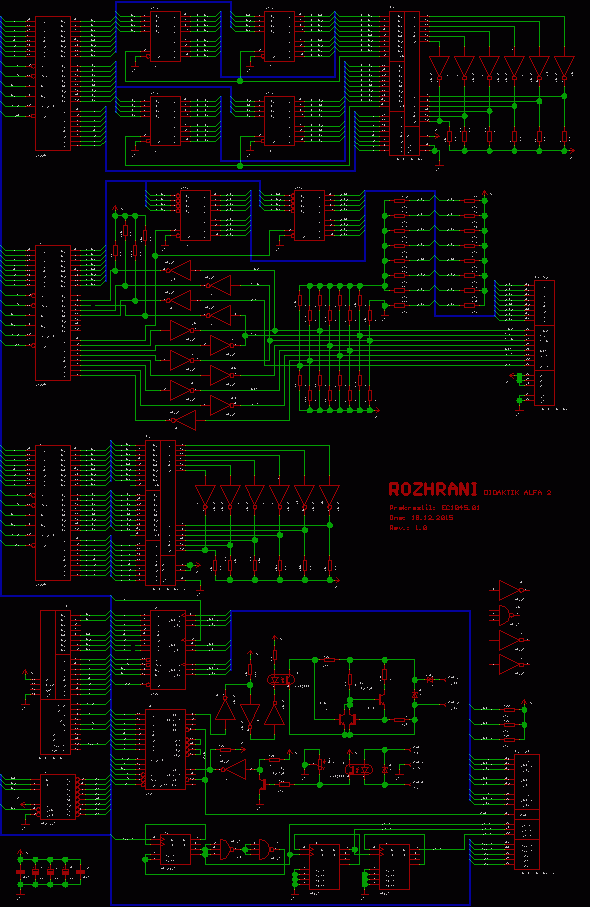Click the large IC block at top left
Image resolution: width=590 pixels, height=907 pixels.
(x=53, y=83)
